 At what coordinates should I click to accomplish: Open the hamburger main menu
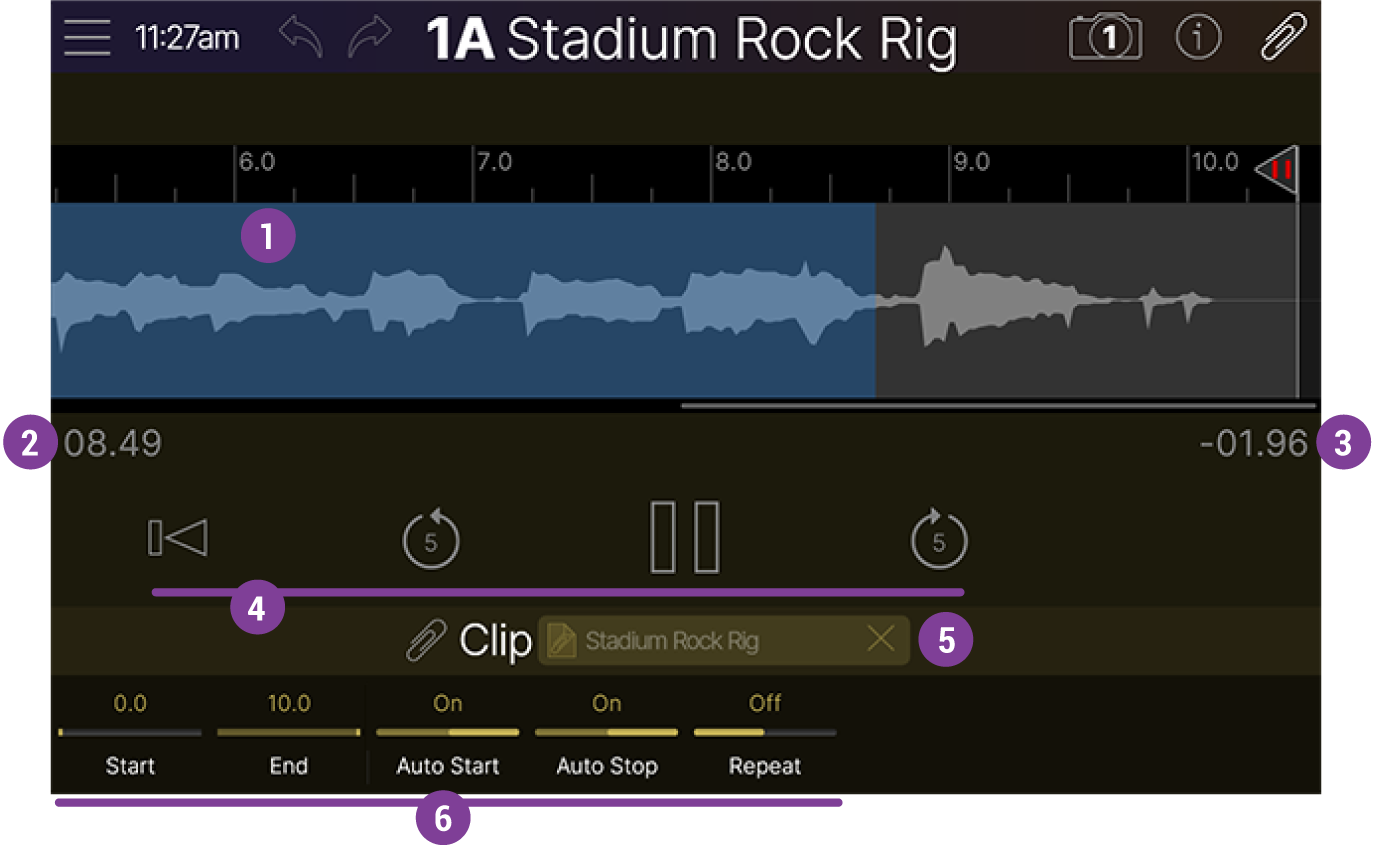[x=87, y=38]
